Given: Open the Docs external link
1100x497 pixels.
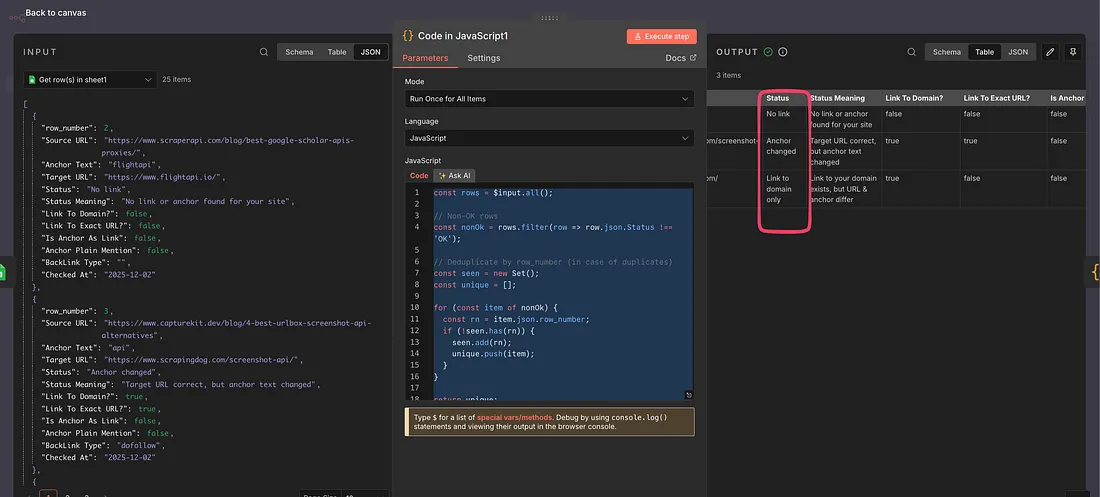Looking at the screenshot, I should pos(680,58).
